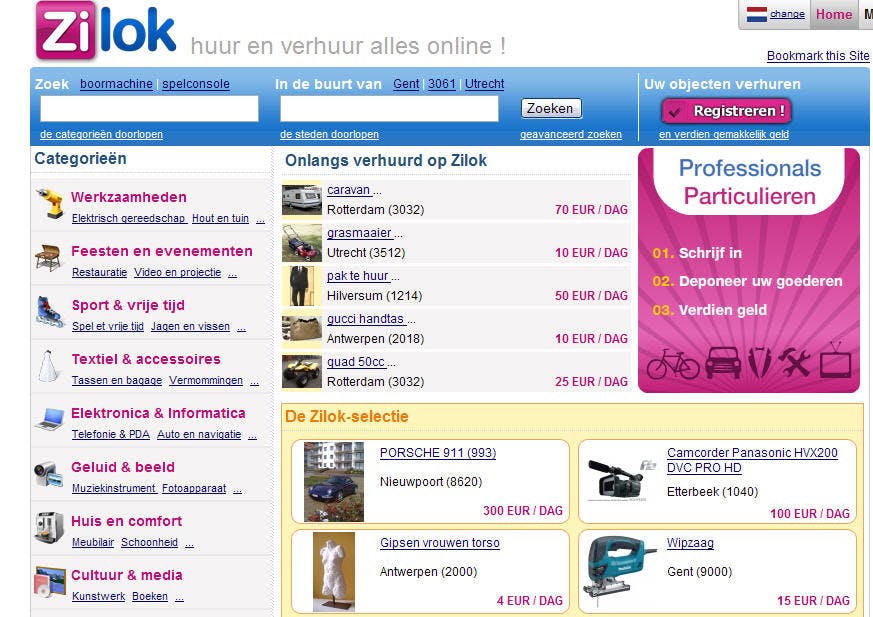
Task: Open the suit thumbnail for pak te huur
Action: 302,286
